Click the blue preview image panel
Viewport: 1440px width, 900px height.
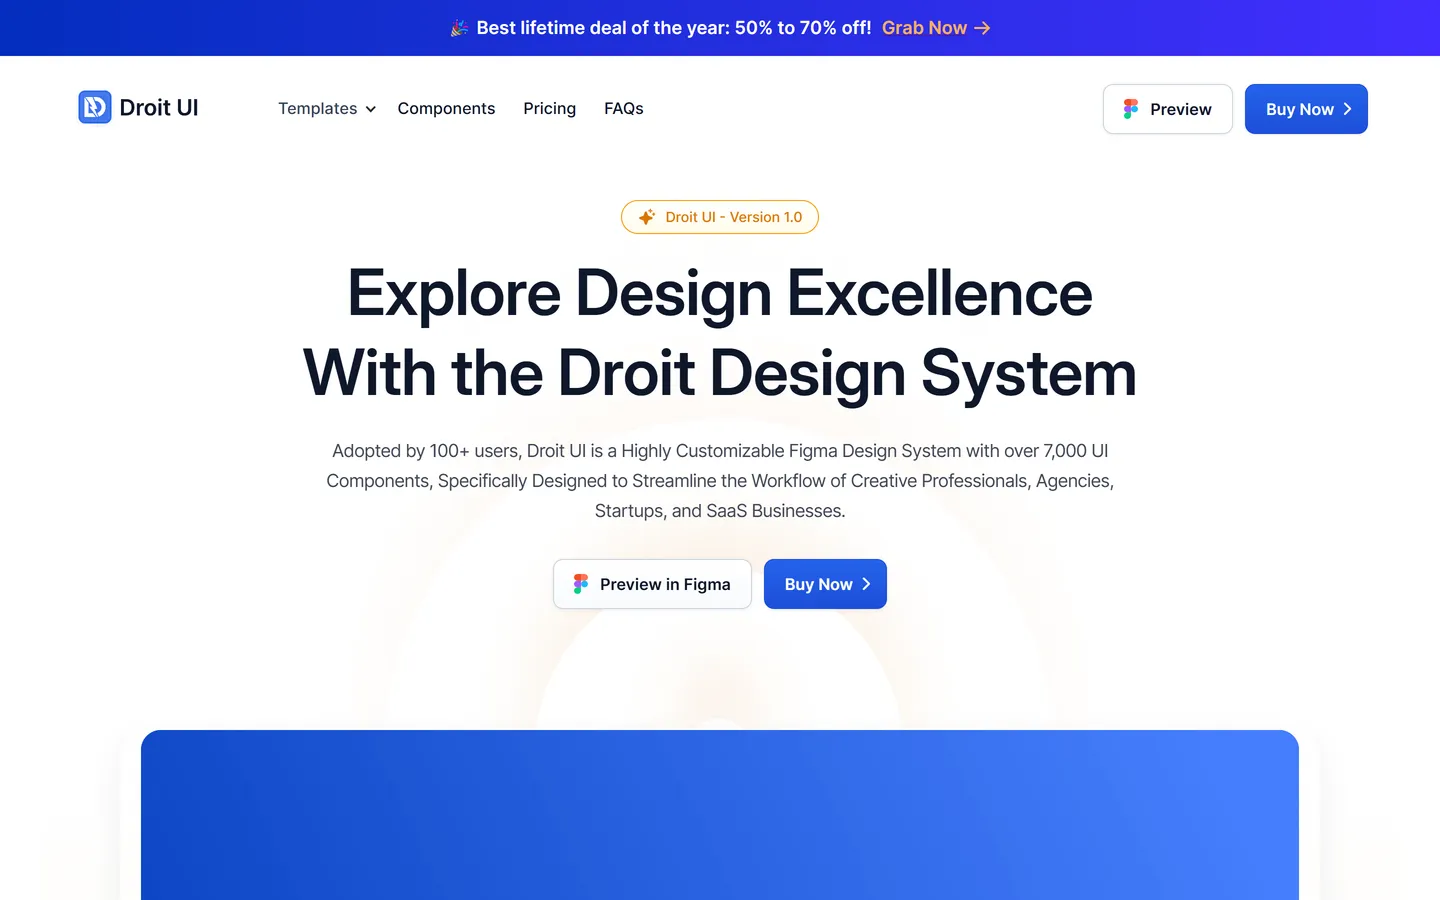(x=720, y=815)
